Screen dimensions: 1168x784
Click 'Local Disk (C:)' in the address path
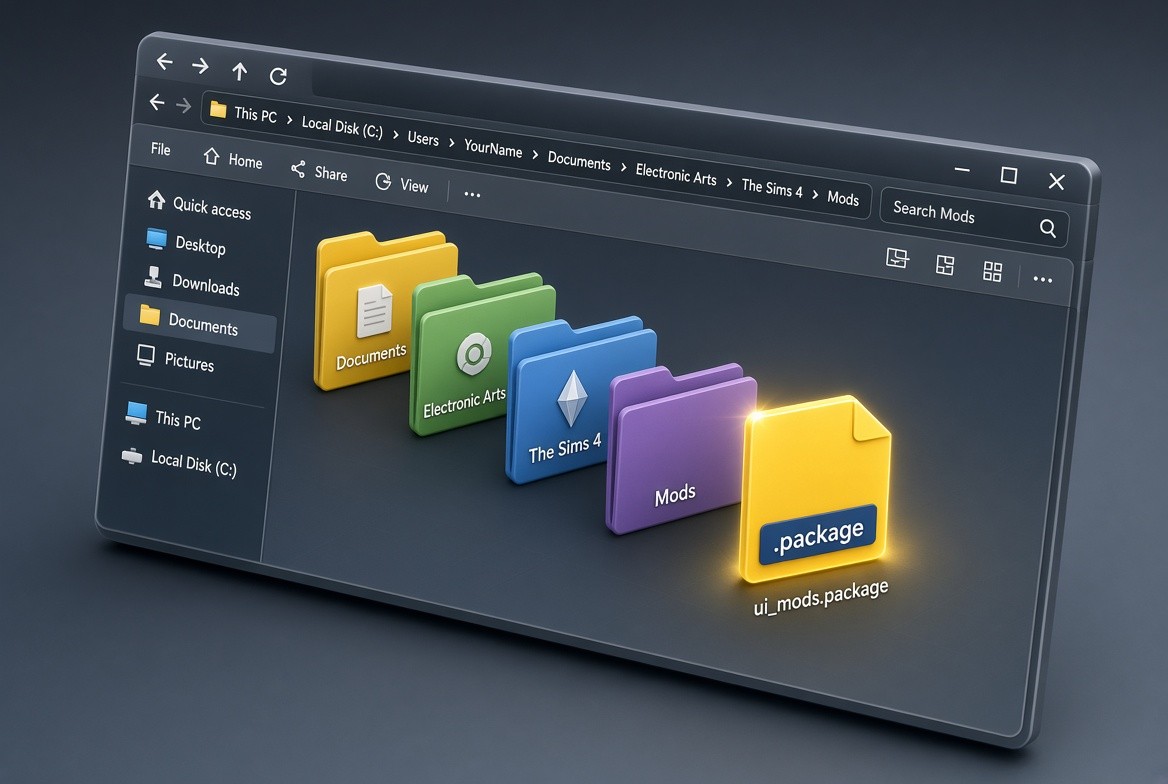pyautogui.click(x=342, y=127)
